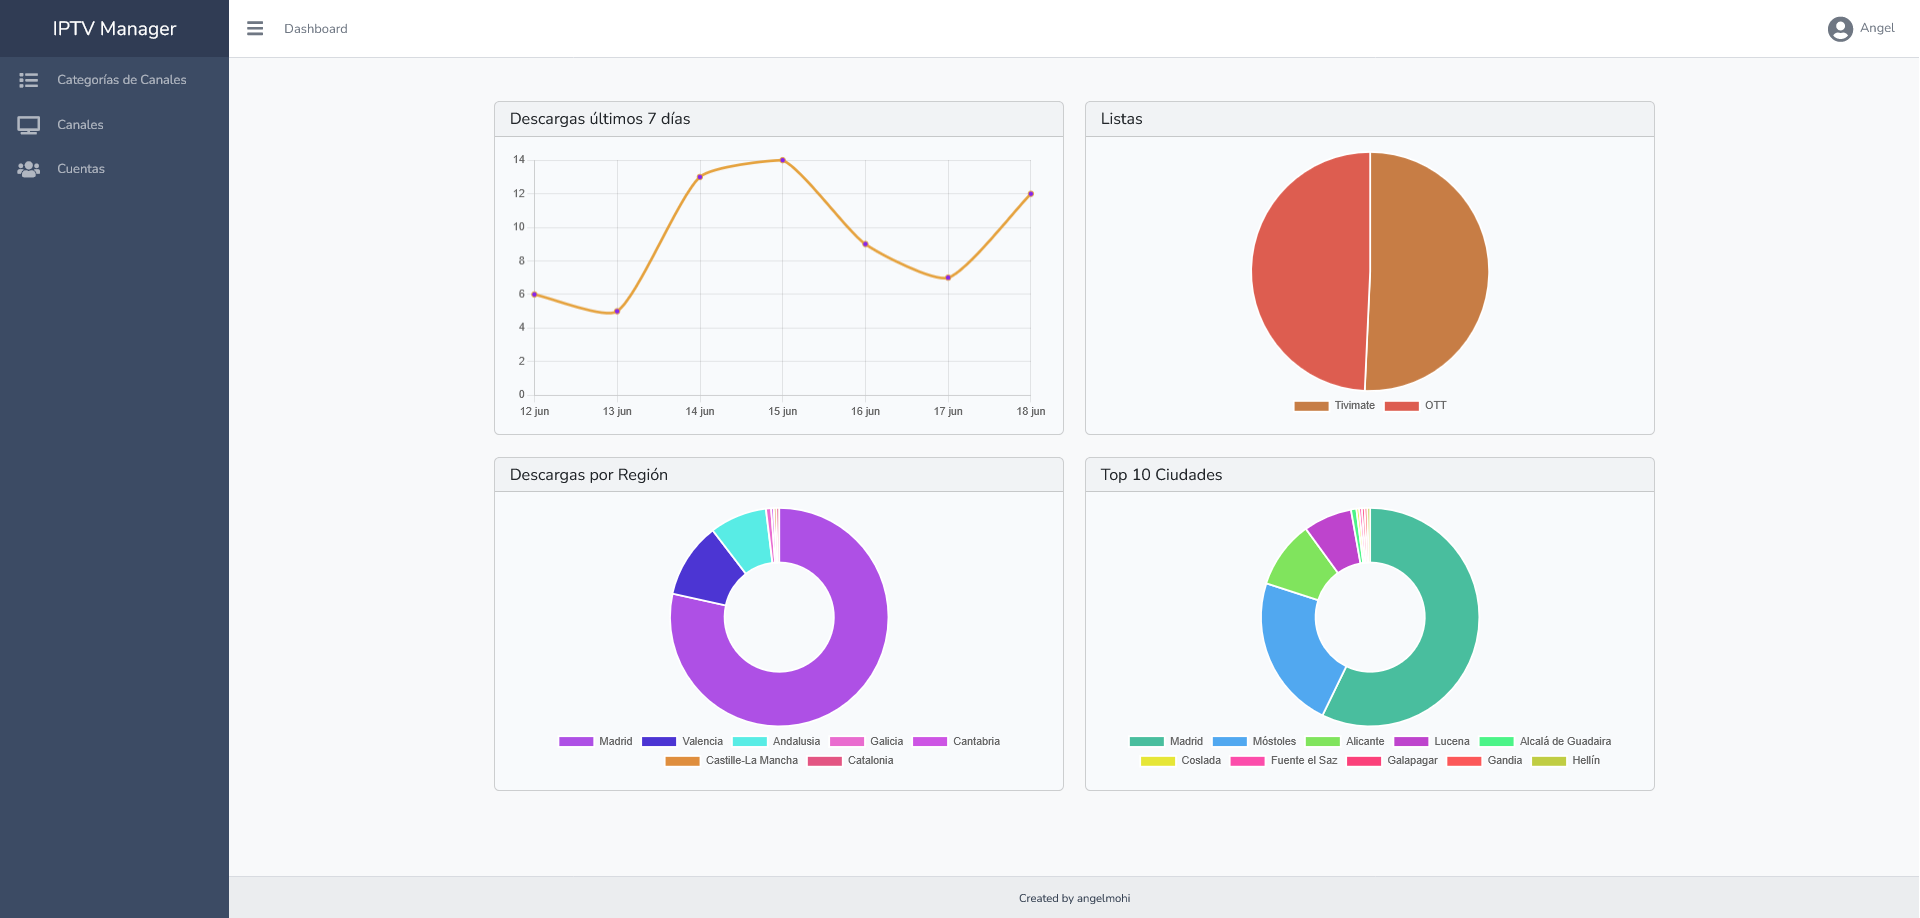Viewport: 1920px width, 918px height.
Task: Click the Alicante legend color swatch
Action: coord(1322,742)
